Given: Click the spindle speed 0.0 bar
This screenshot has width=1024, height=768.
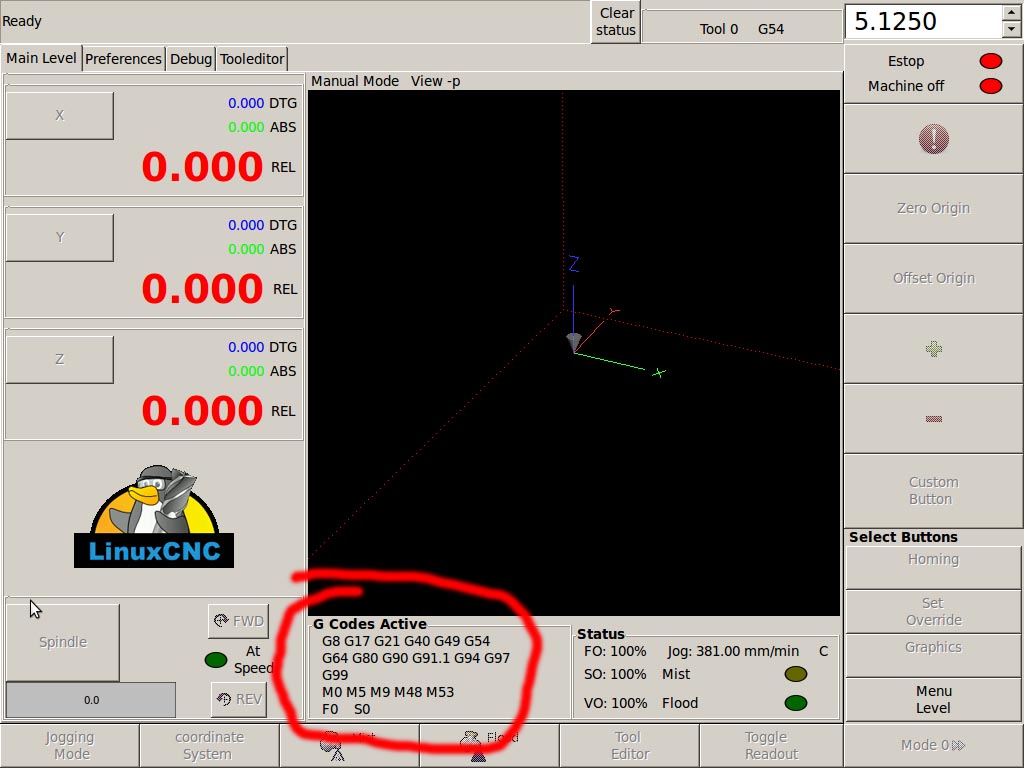Looking at the screenshot, I should click(x=91, y=700).
